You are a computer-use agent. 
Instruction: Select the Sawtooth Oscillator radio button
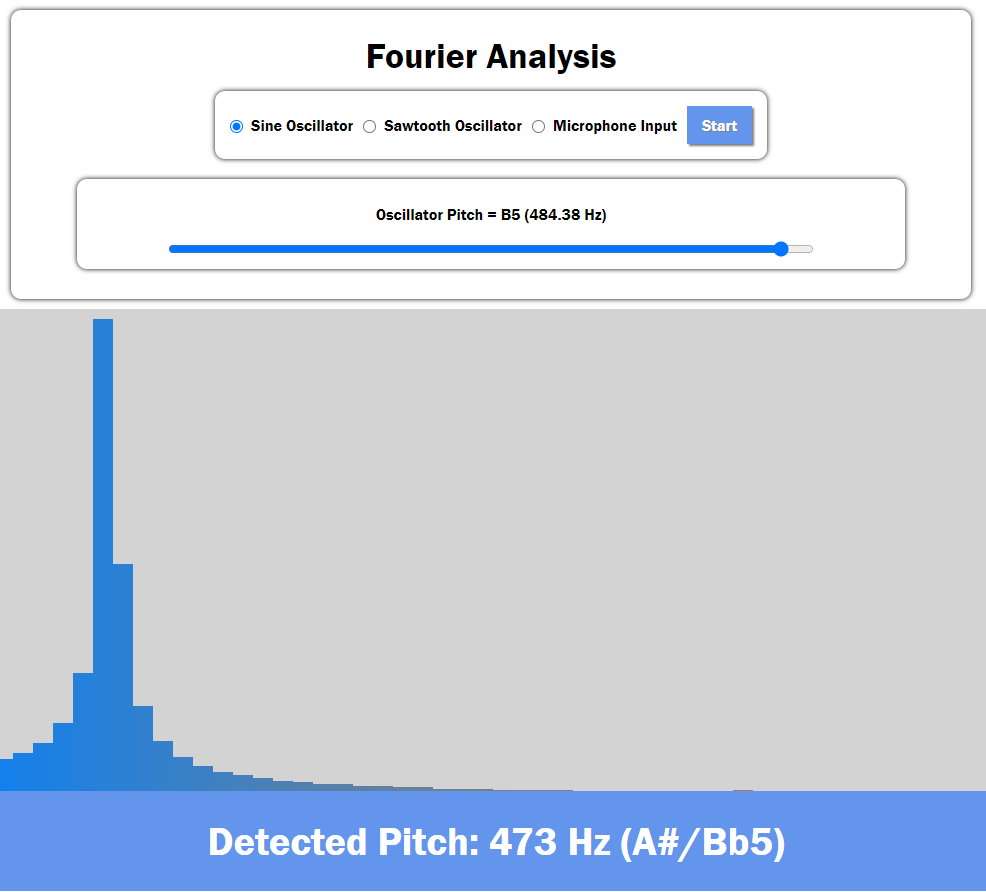click(x=369, y=127)
